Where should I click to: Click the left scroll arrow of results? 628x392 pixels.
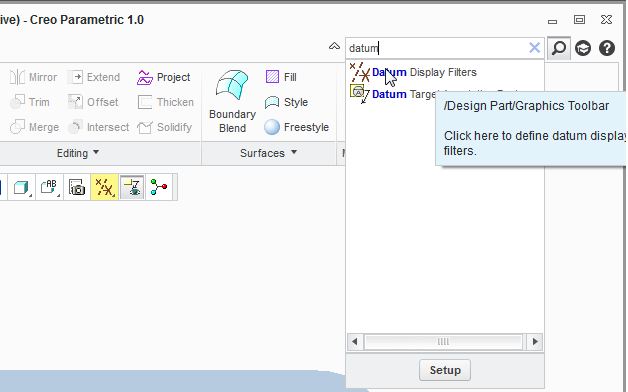tap(355, 342)
